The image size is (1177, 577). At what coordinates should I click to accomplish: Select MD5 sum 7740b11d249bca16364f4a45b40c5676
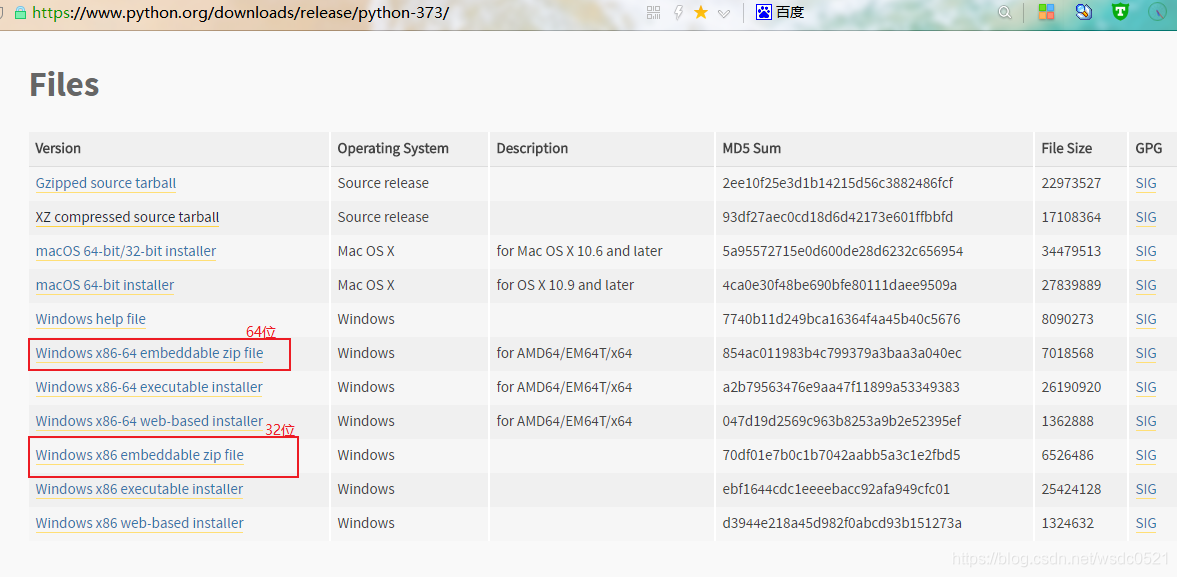tap(841, 319)
